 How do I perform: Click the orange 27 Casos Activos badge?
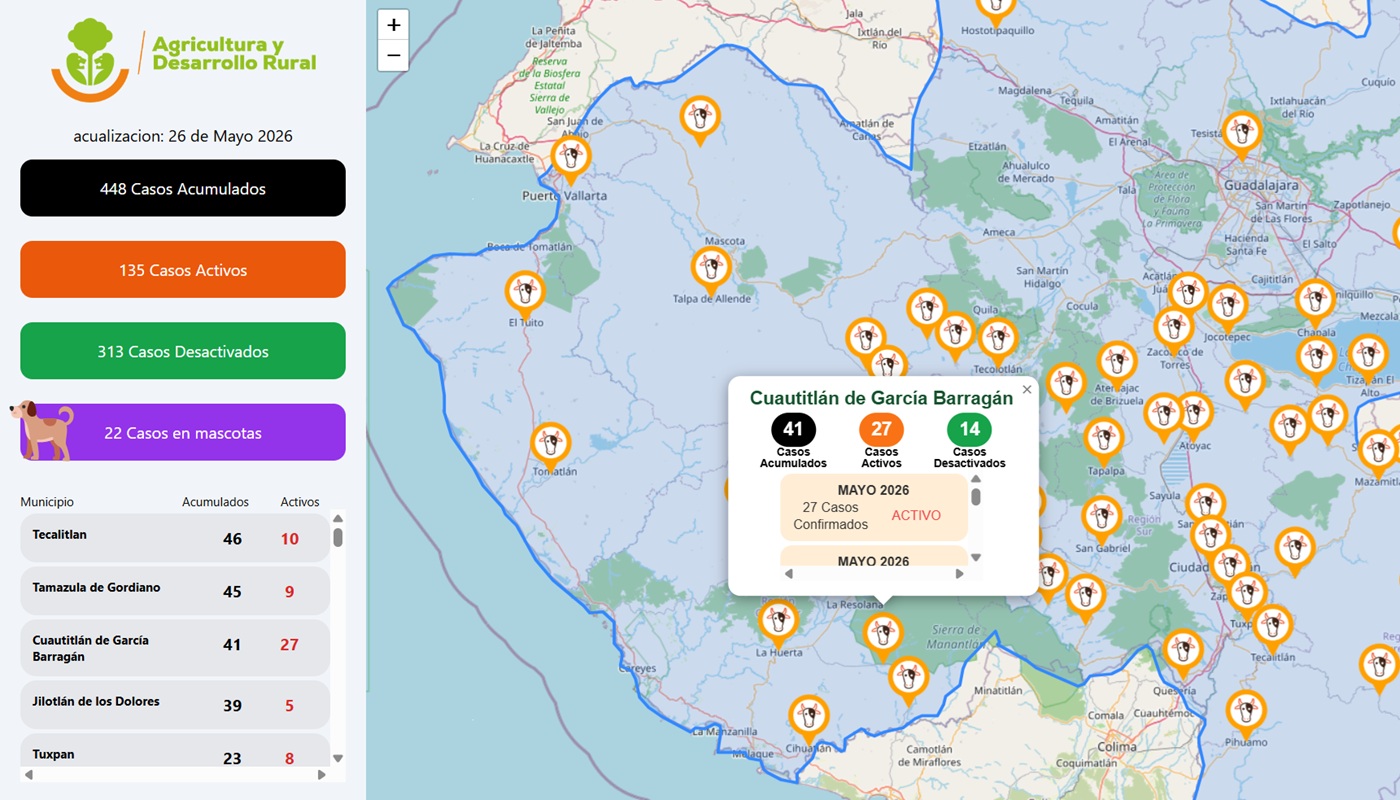(x=881, y=430)
